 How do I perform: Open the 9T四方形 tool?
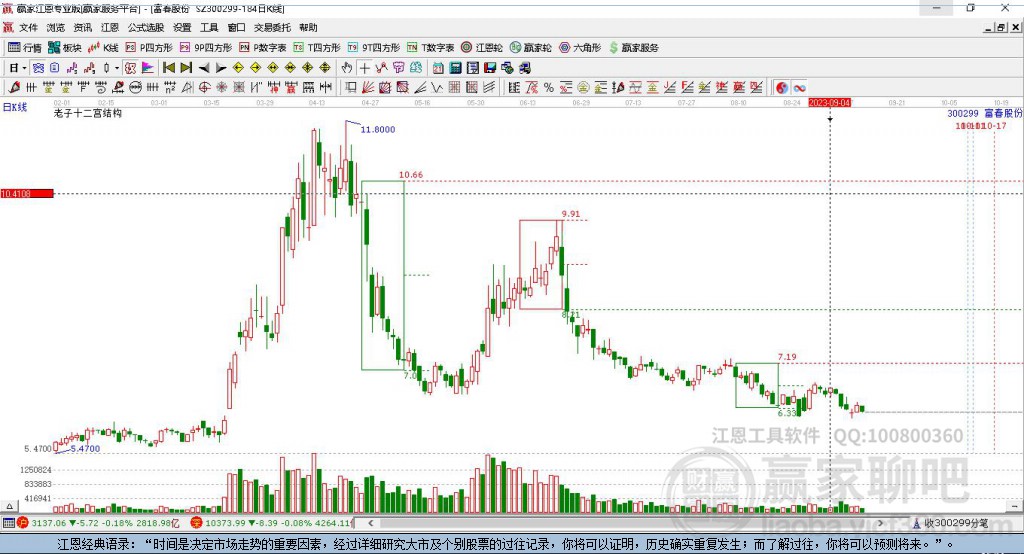click(x=374, y=48)
